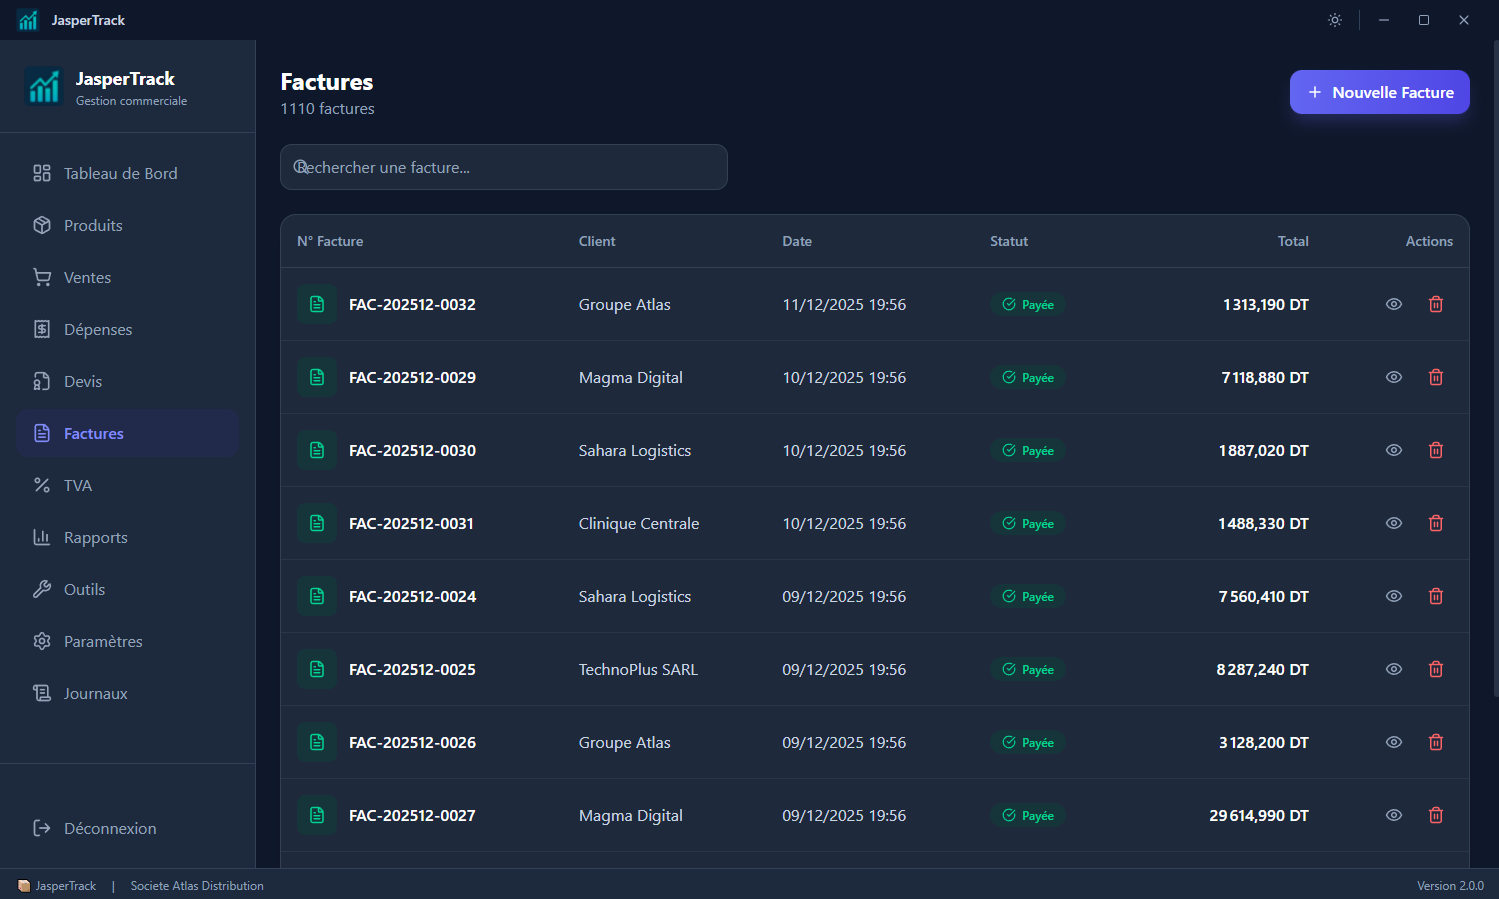Click the Payée status badge for FAC-202512-0030
Viewport: 1499px width, 899px height.
1028,451
